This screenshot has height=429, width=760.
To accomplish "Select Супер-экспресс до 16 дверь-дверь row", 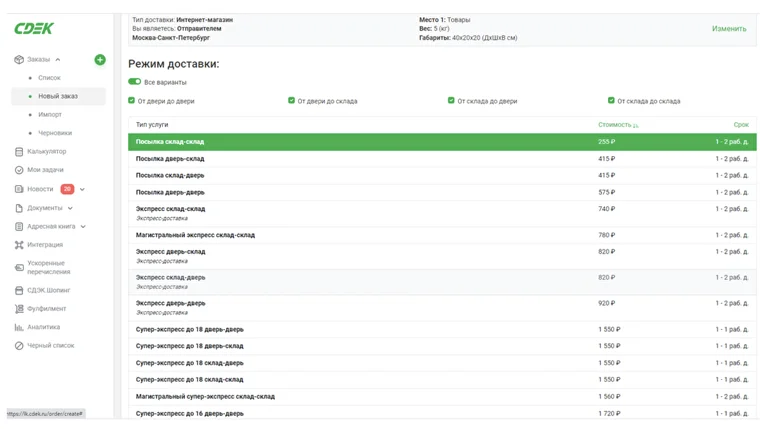I will [442, 413].
